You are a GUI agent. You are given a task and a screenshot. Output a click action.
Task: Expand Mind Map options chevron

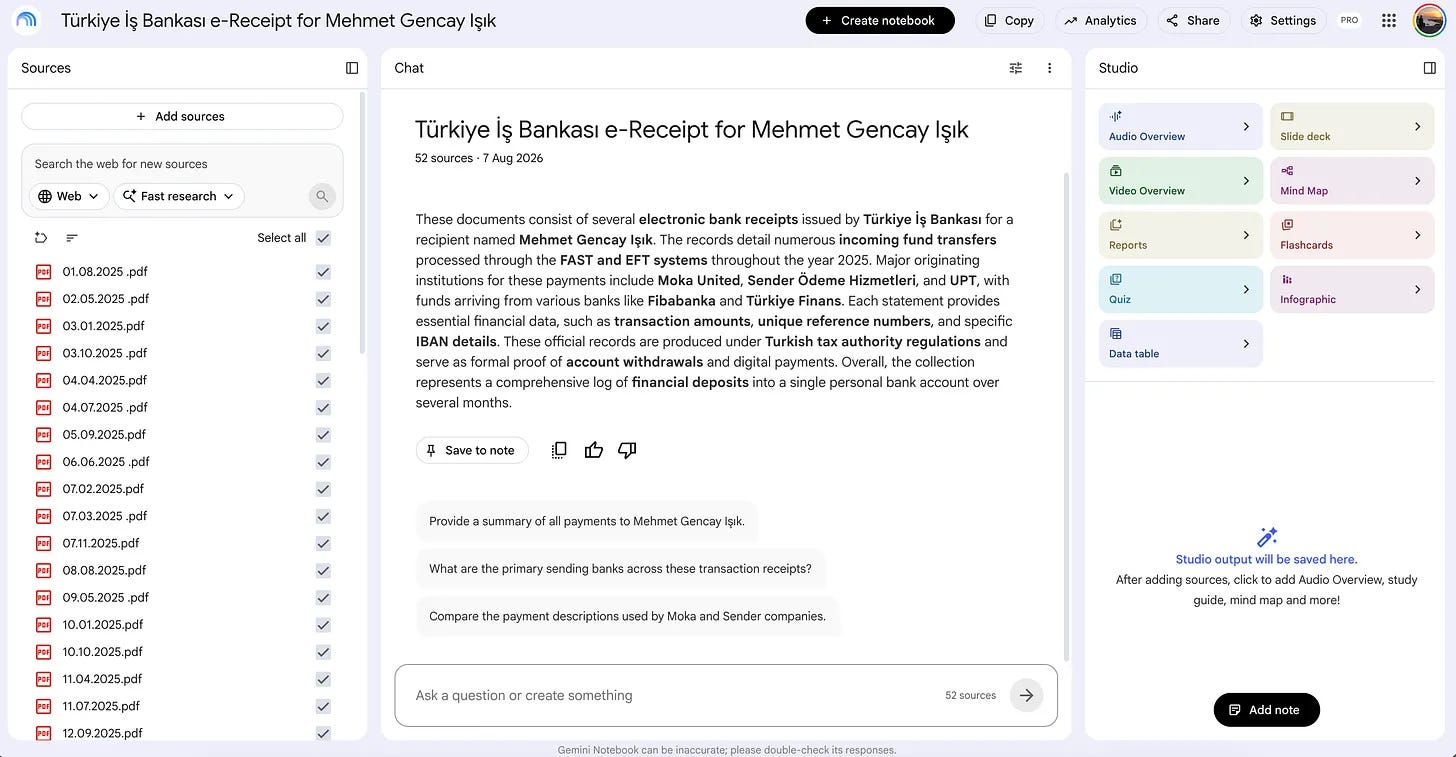click(x=1418, y=180)
